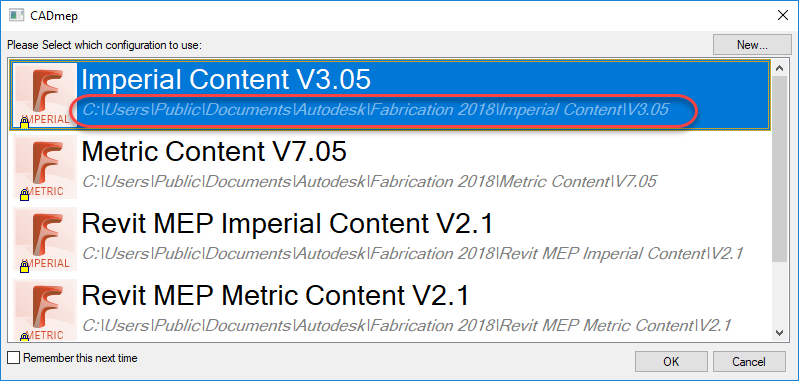Dismiss dialog with Cancel button
Image resolution: width=799 pixels, height=381 pixels.
coord(749,362)
